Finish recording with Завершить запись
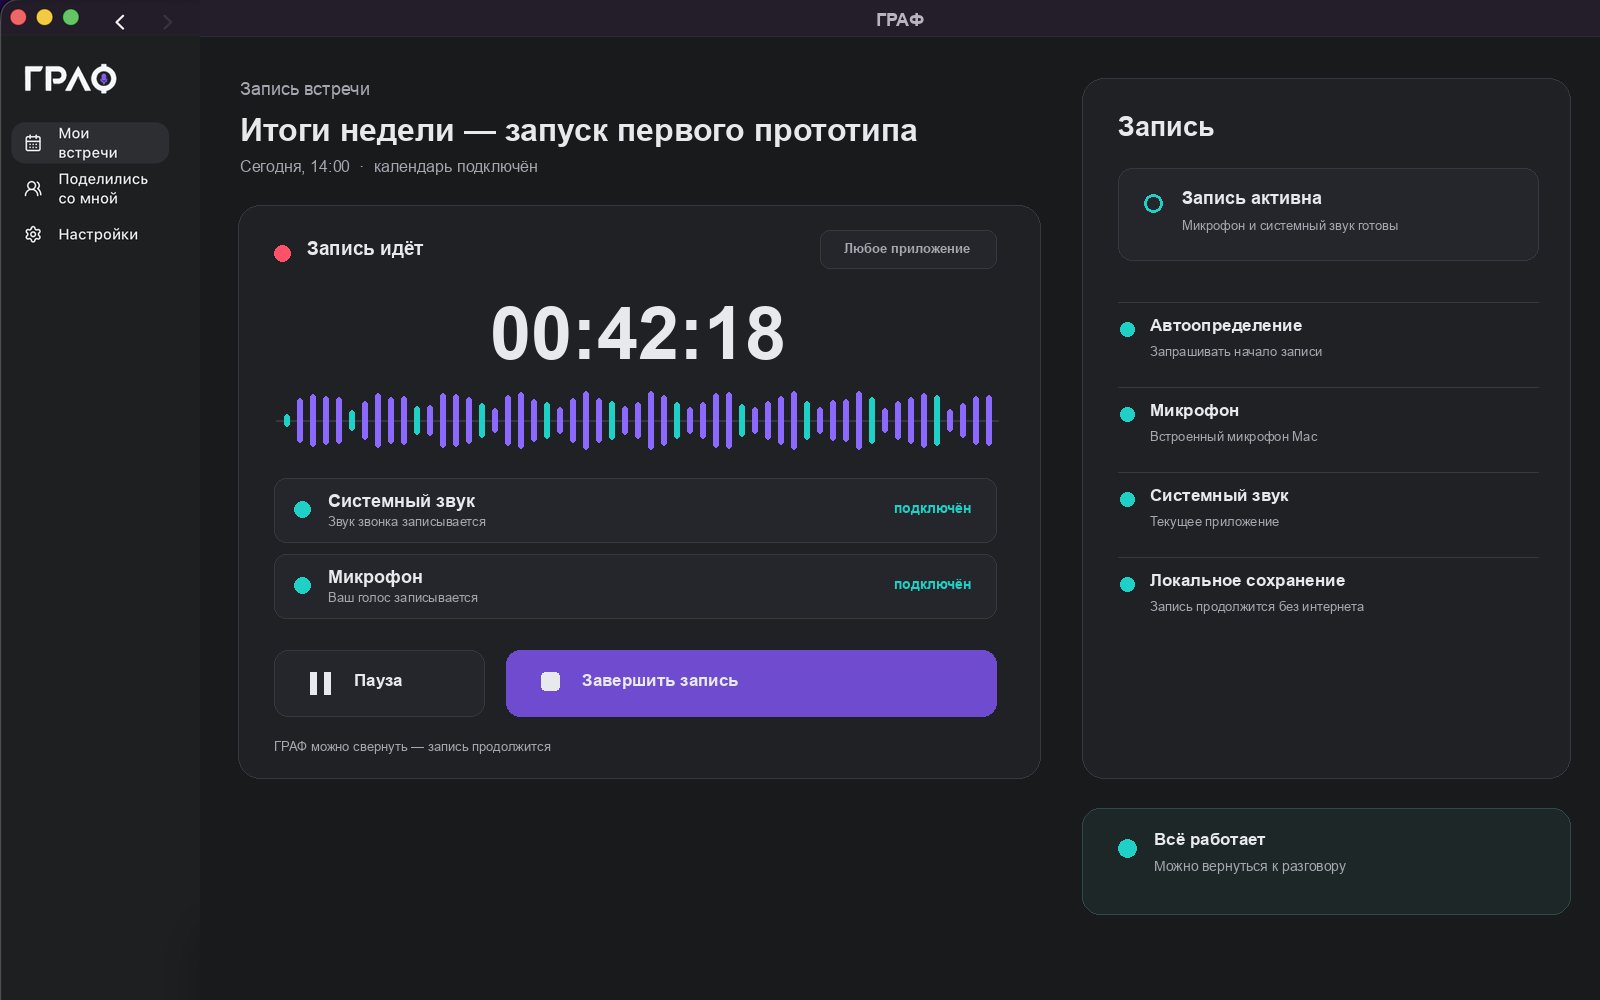 (751, 683)
